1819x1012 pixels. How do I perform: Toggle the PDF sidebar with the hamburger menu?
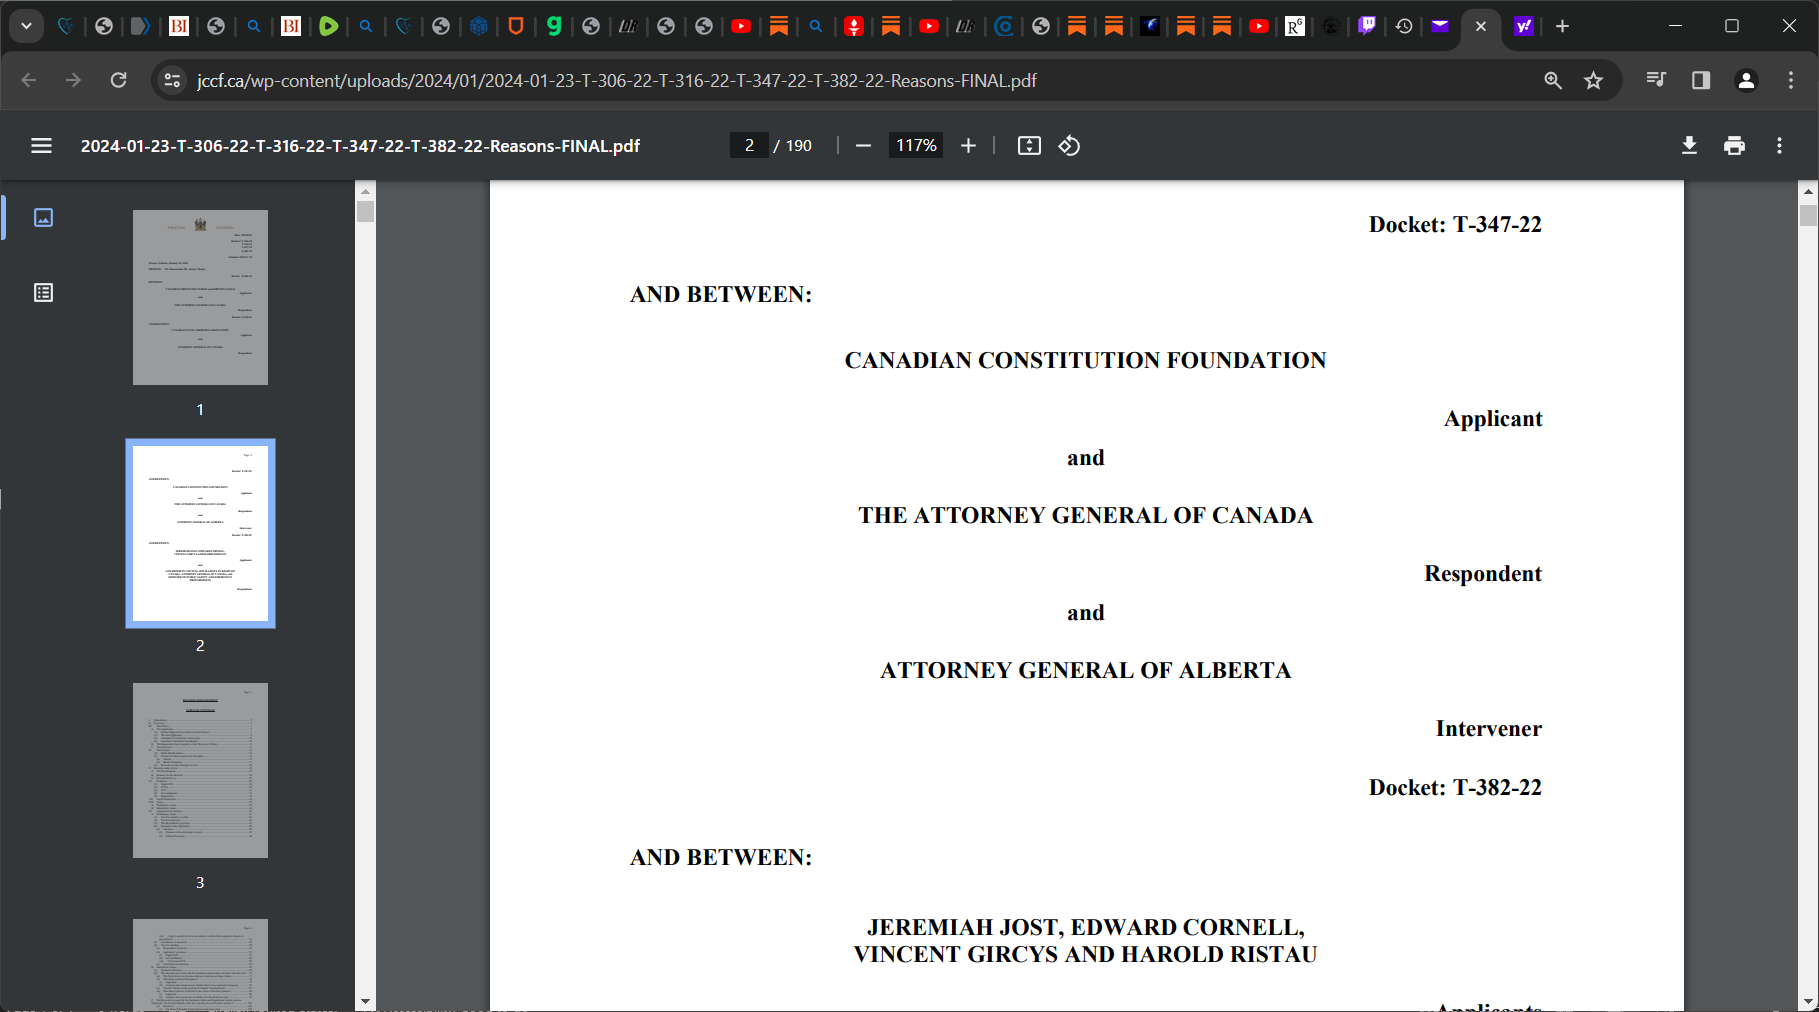click(x=41, y=146)
